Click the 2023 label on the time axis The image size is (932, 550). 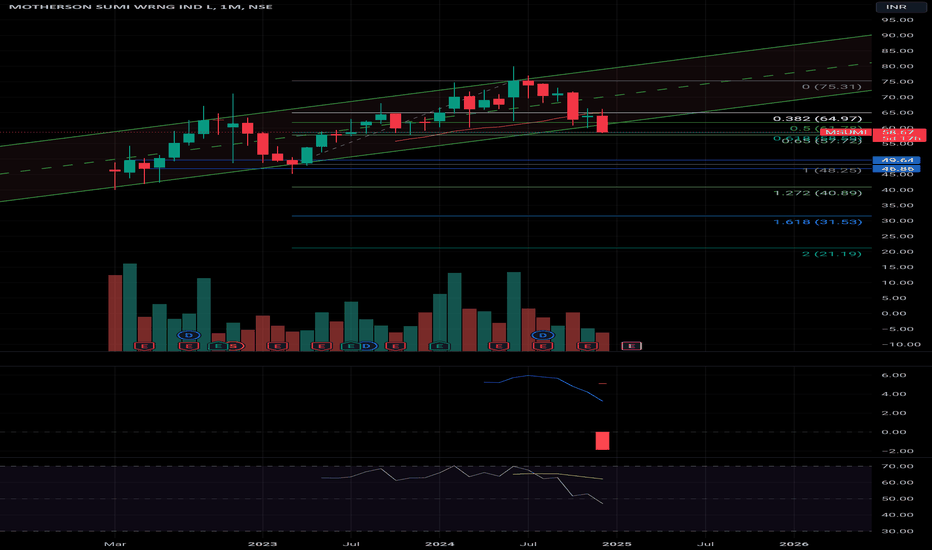click(262, 543)
